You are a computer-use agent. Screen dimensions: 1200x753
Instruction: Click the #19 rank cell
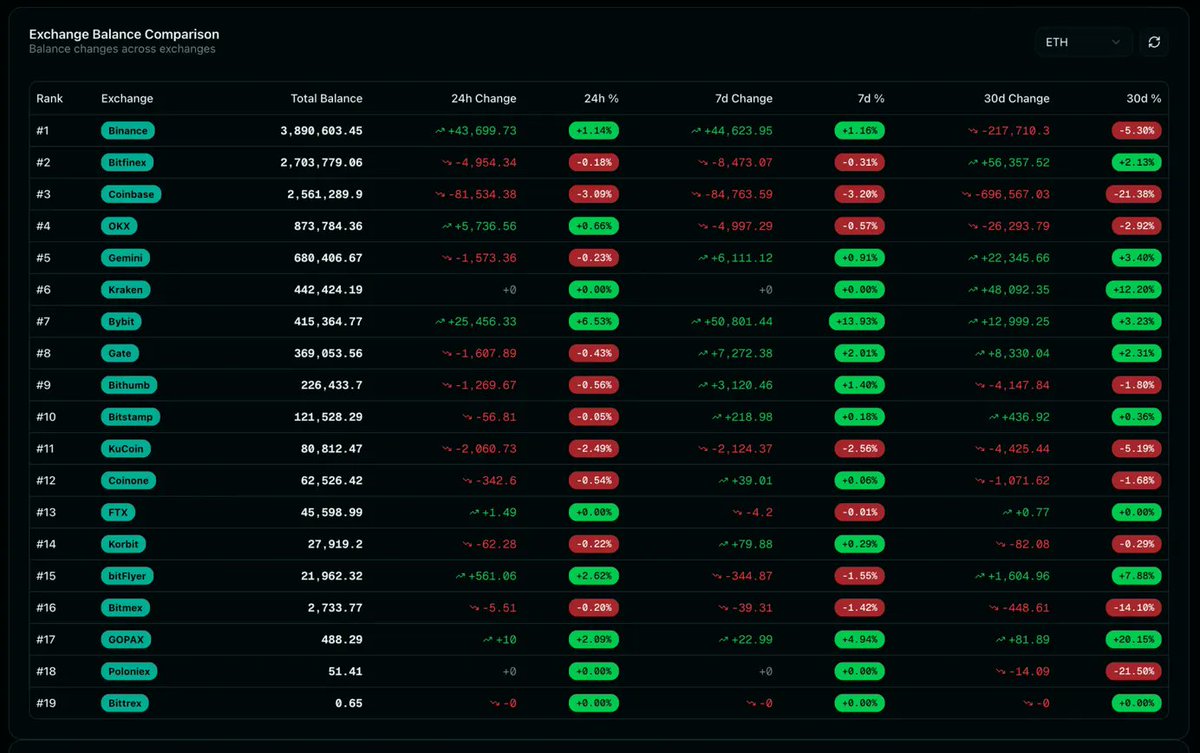pos(46,703)
